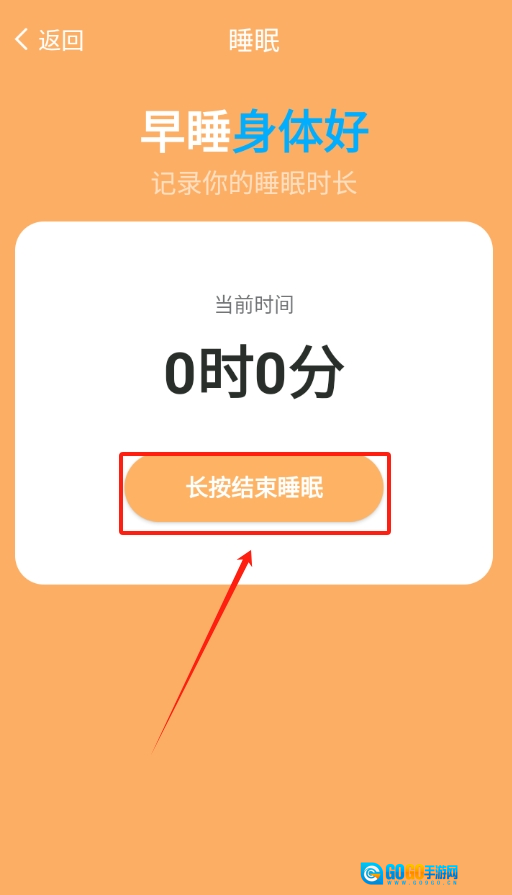Click the 0分 minute digit
This screenshot has height=895, width=512.
tap(299, 372)
